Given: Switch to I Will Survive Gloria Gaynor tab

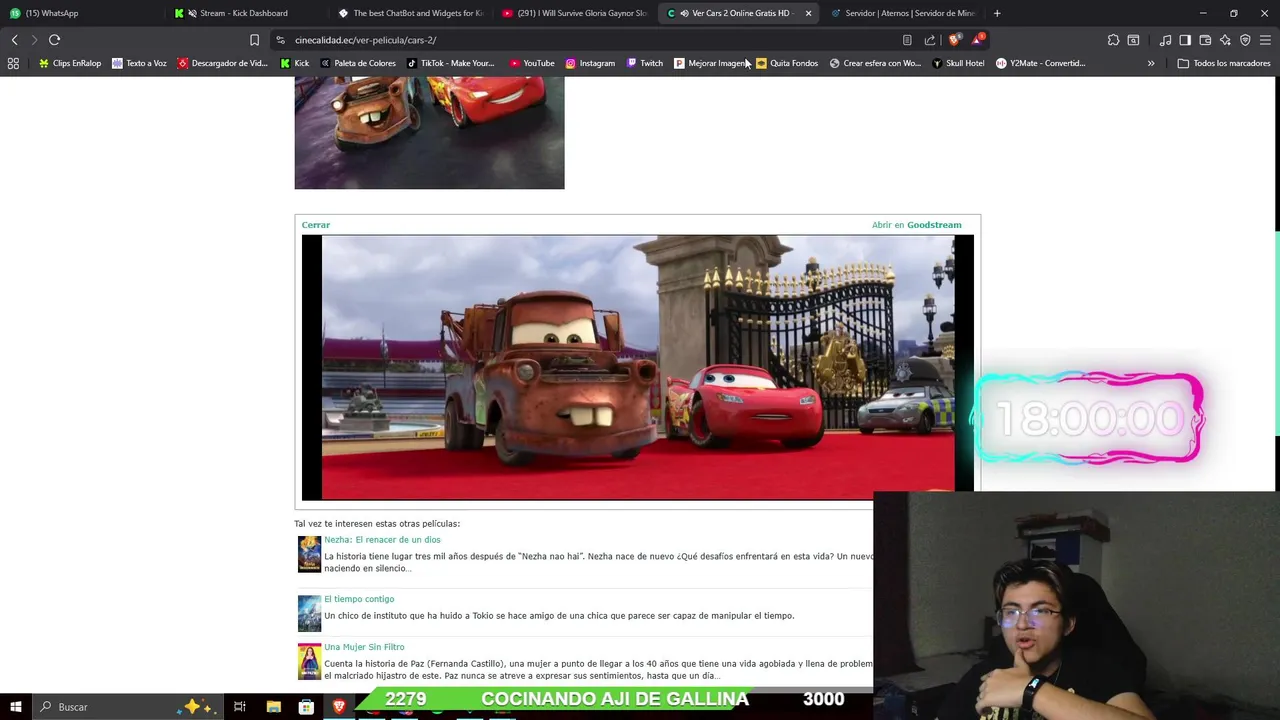Looking at the screenshot, I should [x=573, y=13].
